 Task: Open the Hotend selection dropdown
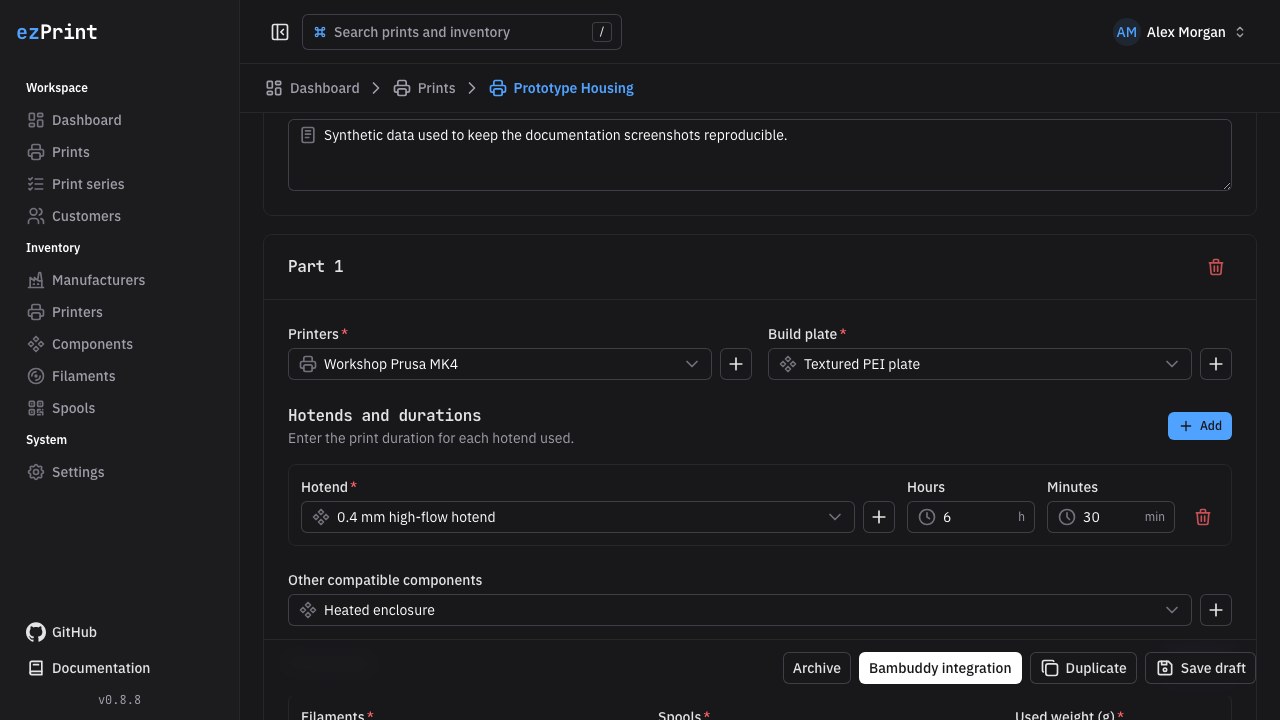tap(578, 517)
